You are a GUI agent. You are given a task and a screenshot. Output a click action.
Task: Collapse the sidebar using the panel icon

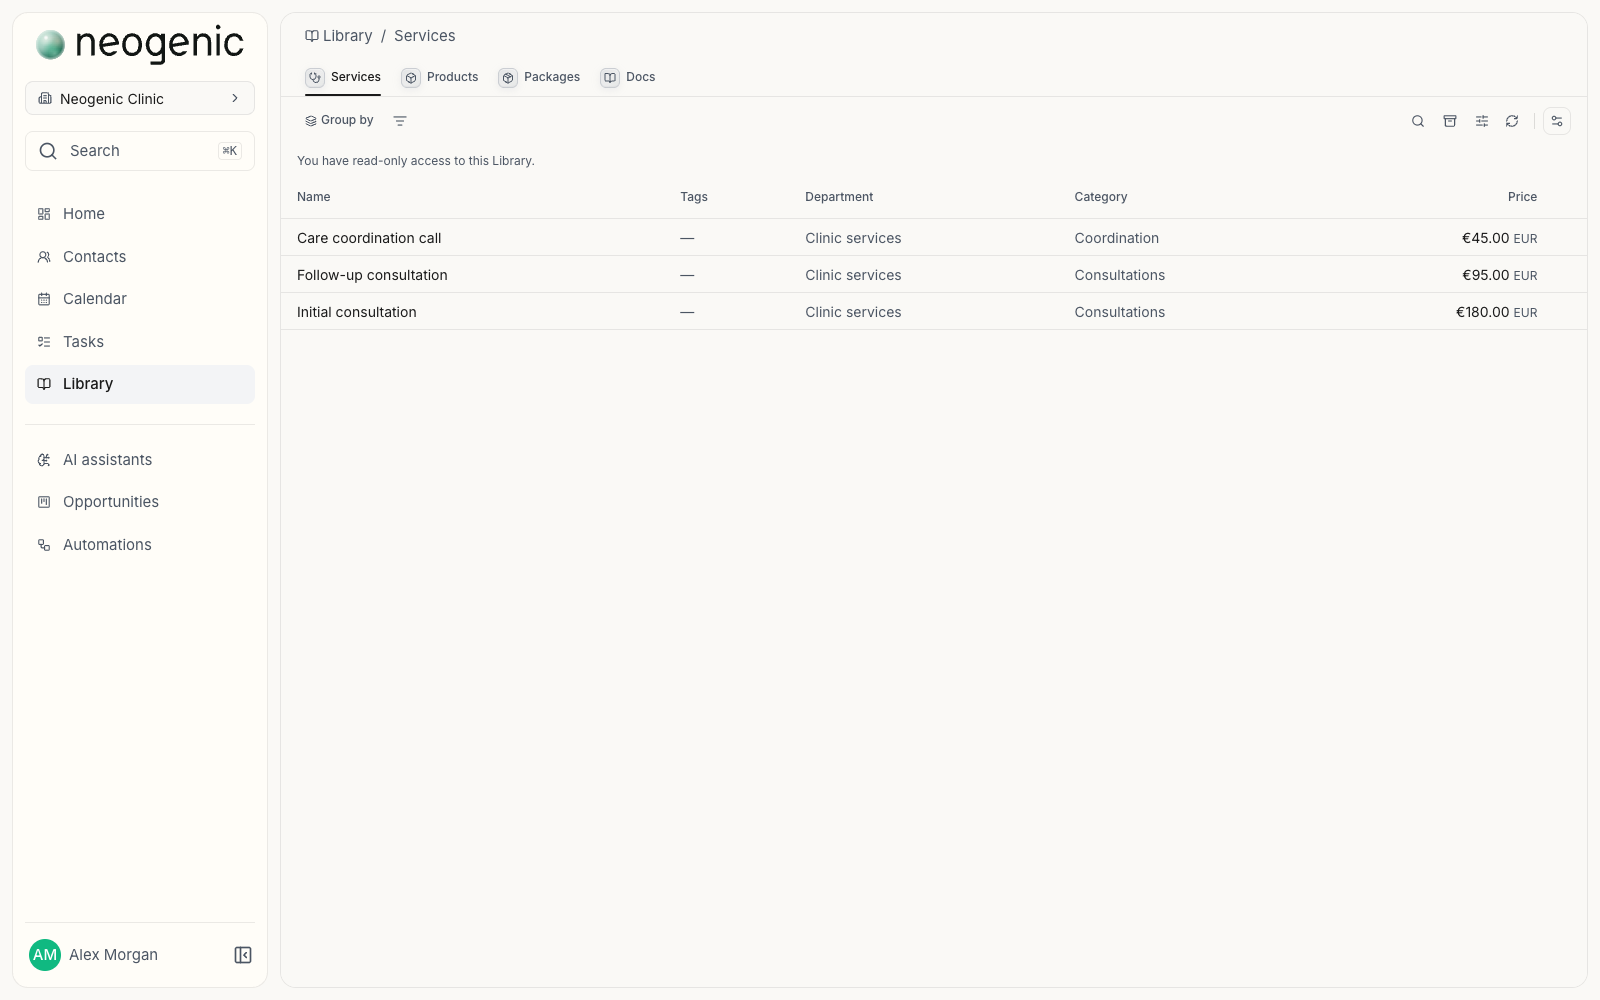click(243, 955)
